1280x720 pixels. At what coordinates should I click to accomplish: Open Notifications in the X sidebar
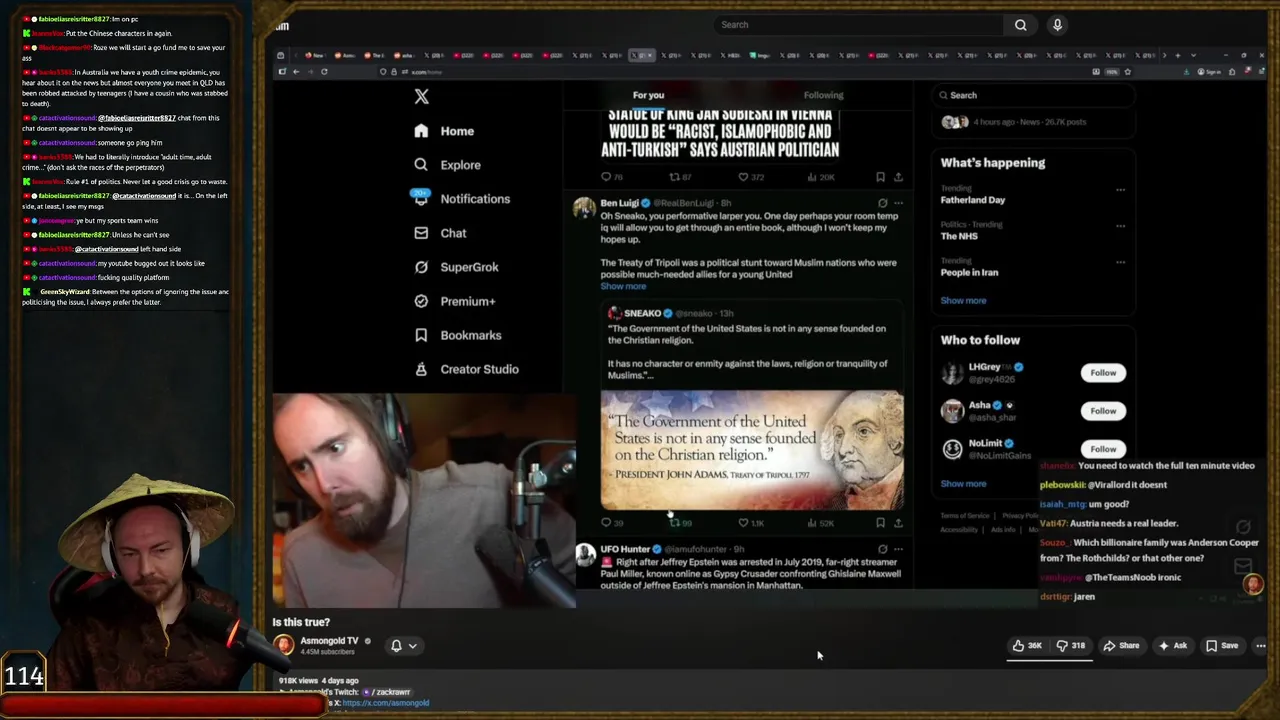coord(462,199)
